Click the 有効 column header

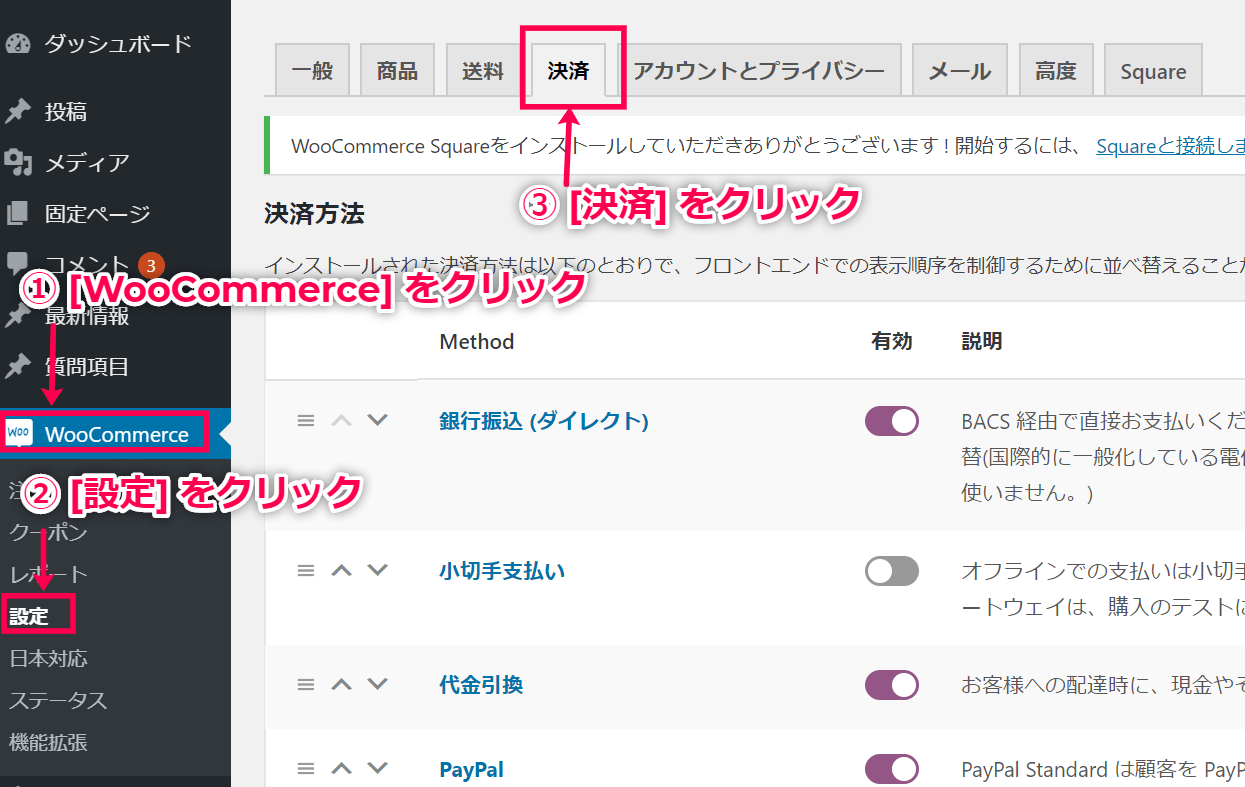892,341
